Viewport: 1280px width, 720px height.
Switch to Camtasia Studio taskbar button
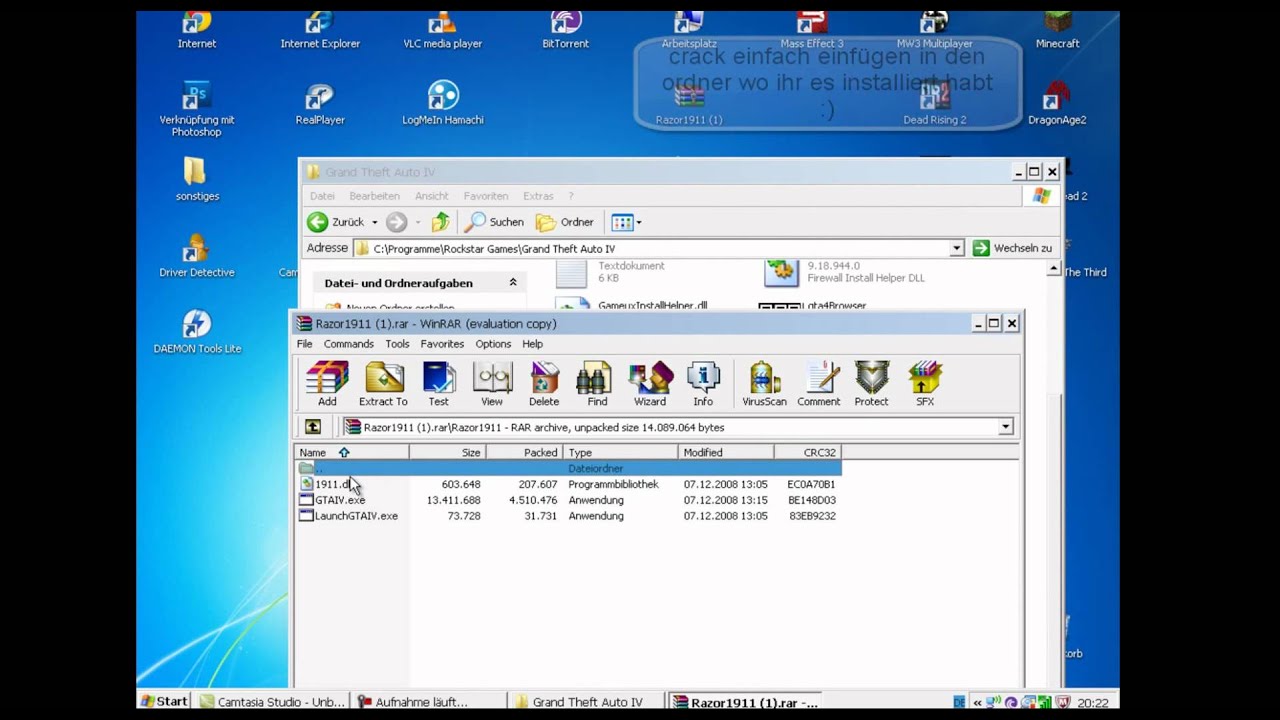(273, 702)
